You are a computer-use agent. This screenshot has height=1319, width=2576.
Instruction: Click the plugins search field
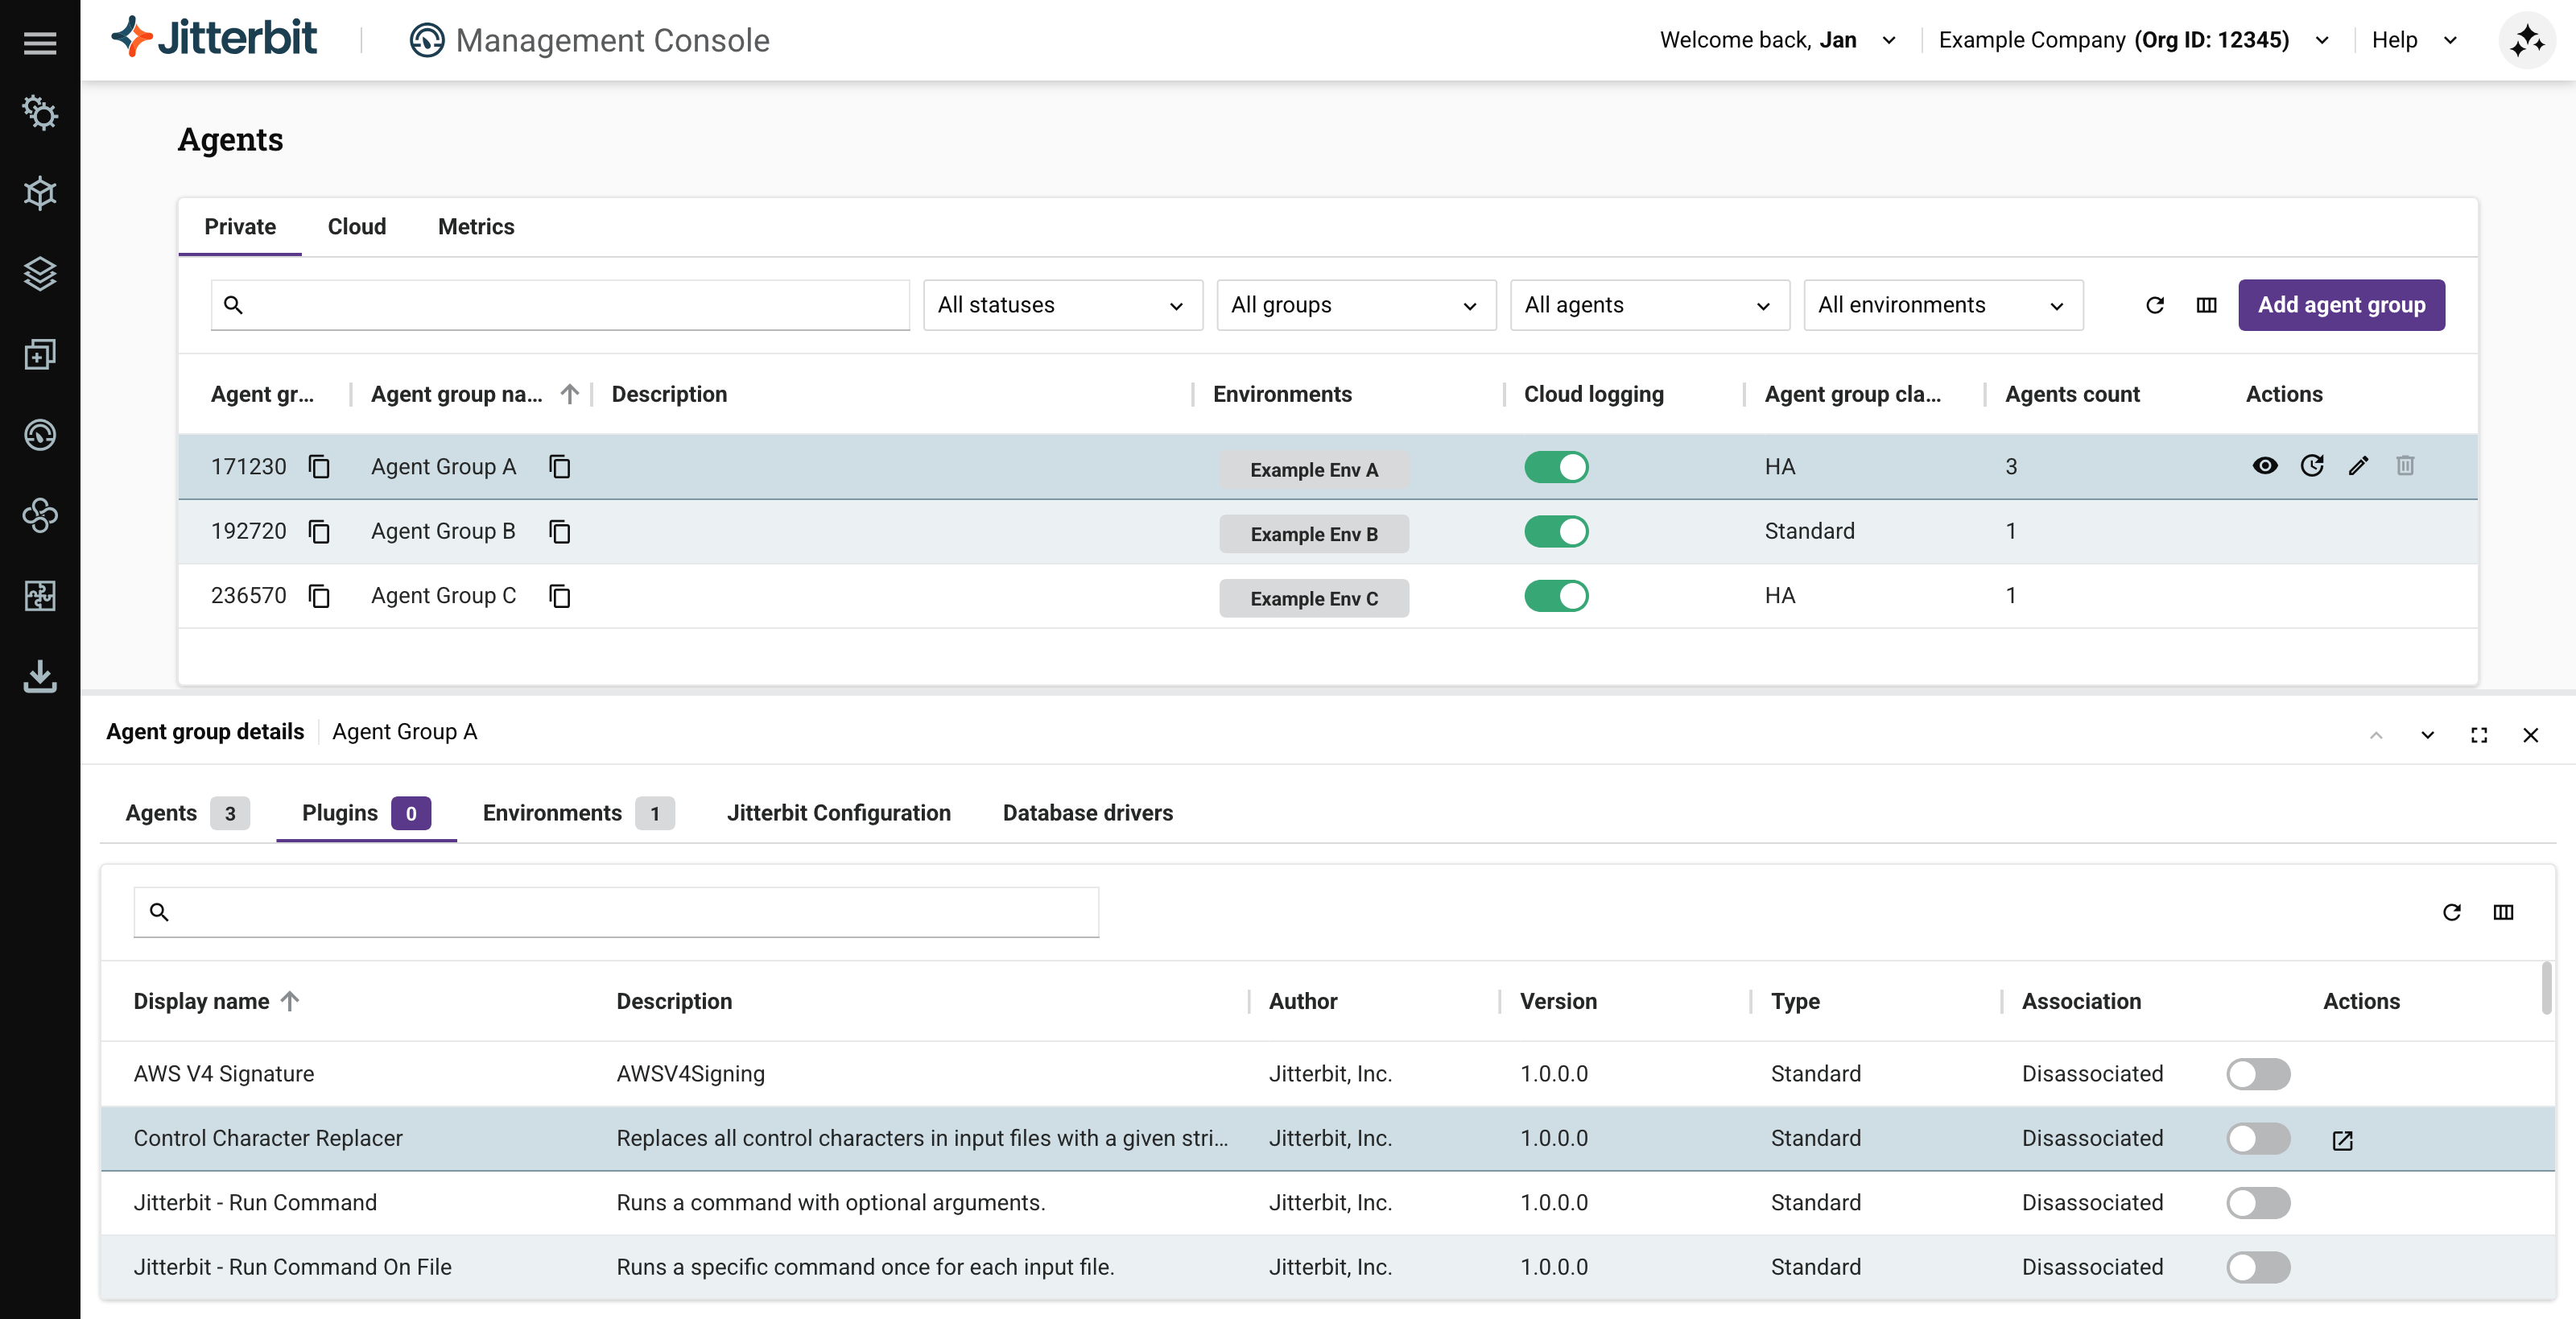pyautogui.click(x=616, y=912)
